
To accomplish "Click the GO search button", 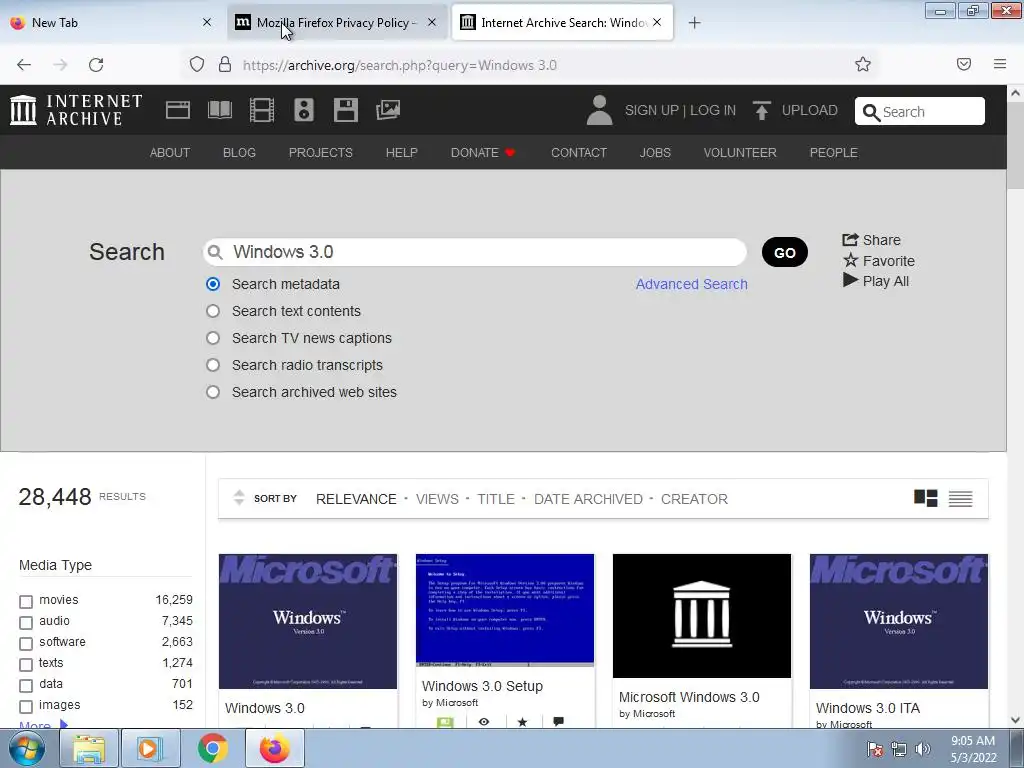I will 784,252.
